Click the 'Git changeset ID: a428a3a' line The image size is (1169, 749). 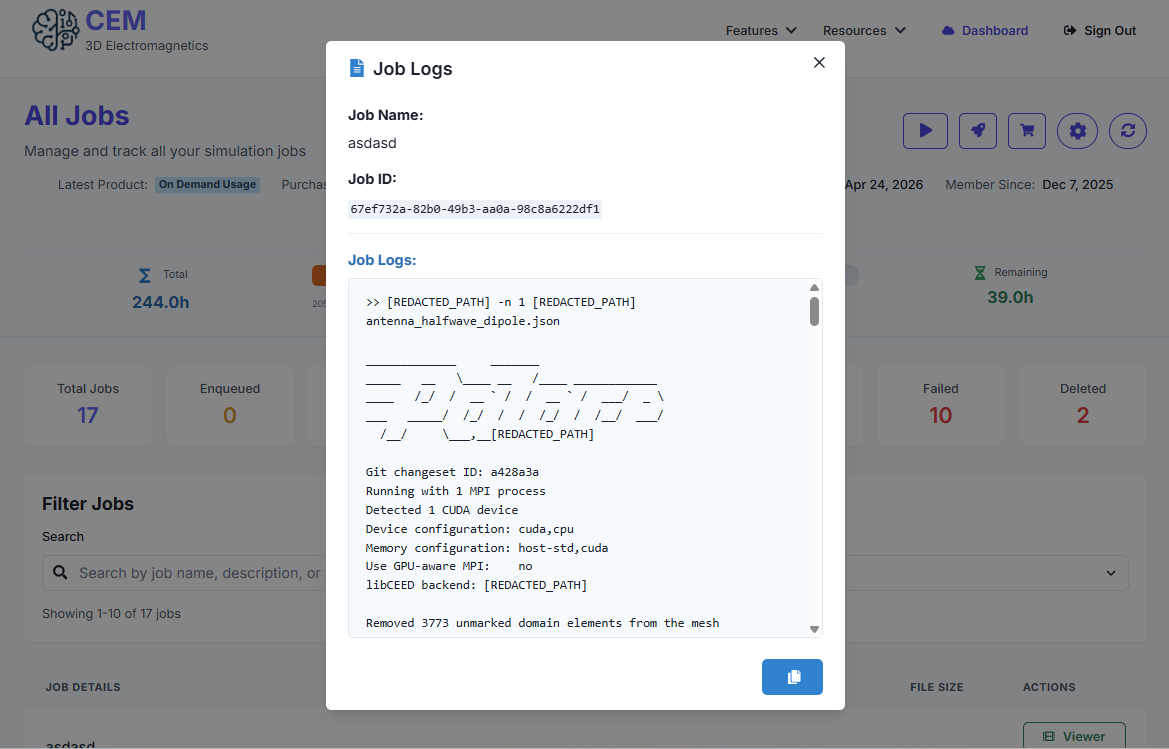click(x=452, y=472)
